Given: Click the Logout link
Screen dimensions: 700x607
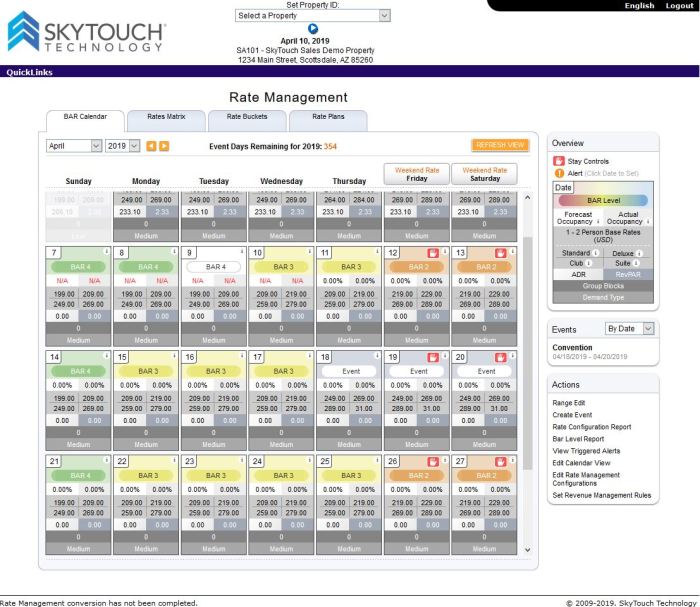Looking at the screenshot, I should 679,5.
